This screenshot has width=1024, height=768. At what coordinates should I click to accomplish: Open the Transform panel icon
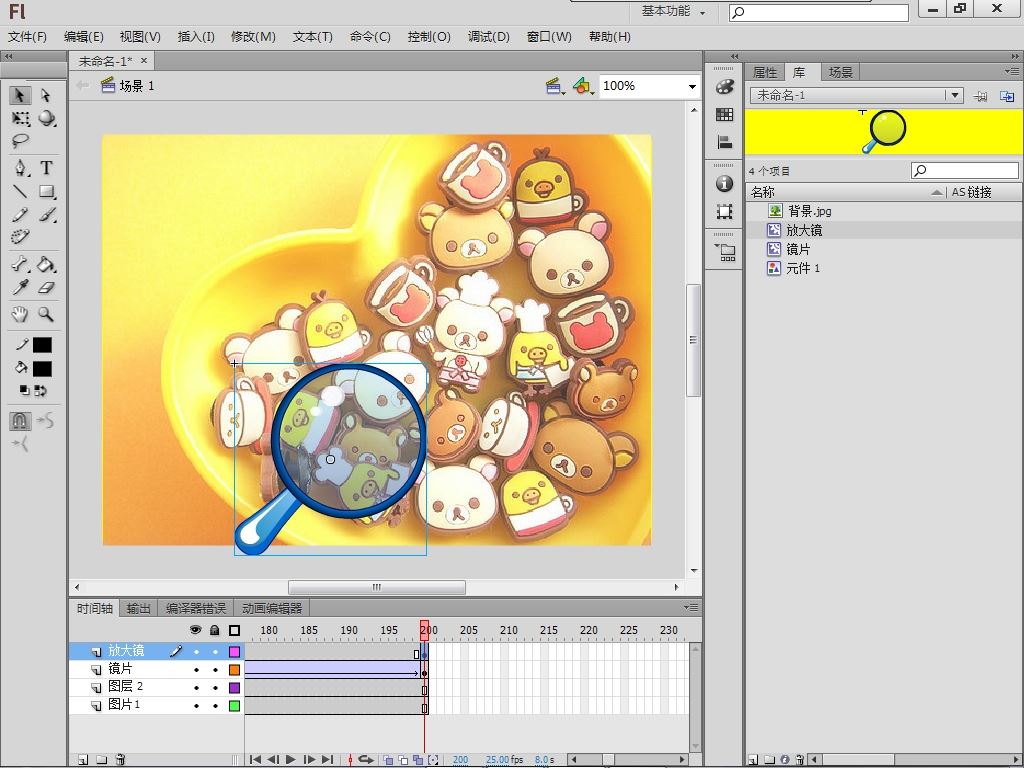point(724,212)
